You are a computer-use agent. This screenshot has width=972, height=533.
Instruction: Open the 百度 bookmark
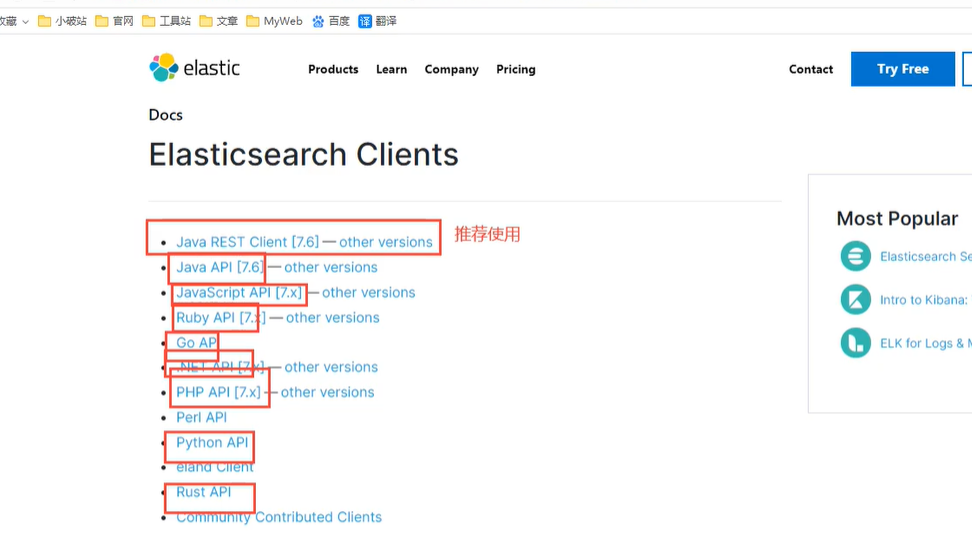pyautogui.click(x=330, y=21)
